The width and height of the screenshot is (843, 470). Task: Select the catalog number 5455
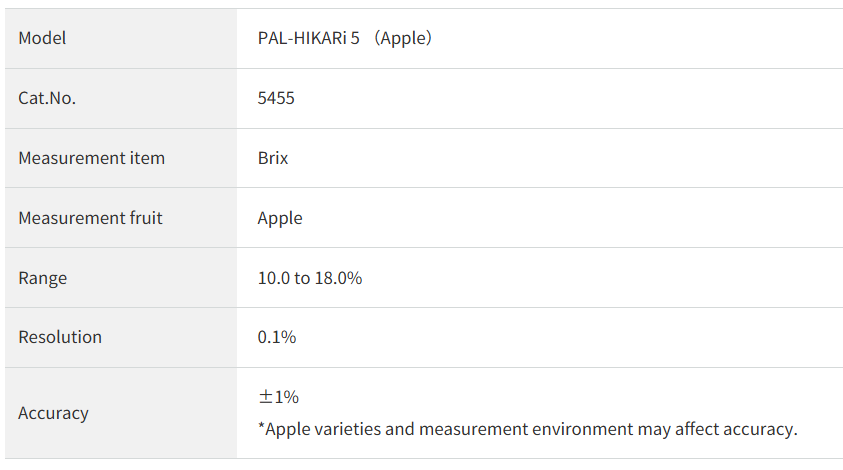click(x=276, y=98)
